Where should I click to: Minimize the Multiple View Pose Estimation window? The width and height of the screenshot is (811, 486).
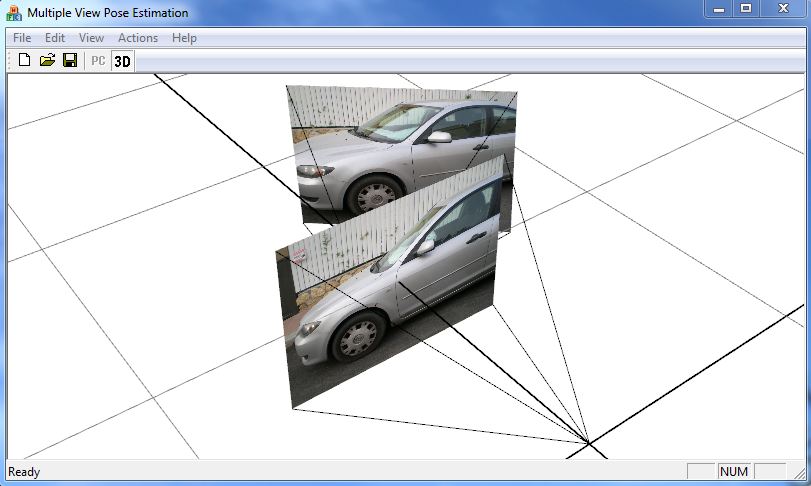coord(719,9)
